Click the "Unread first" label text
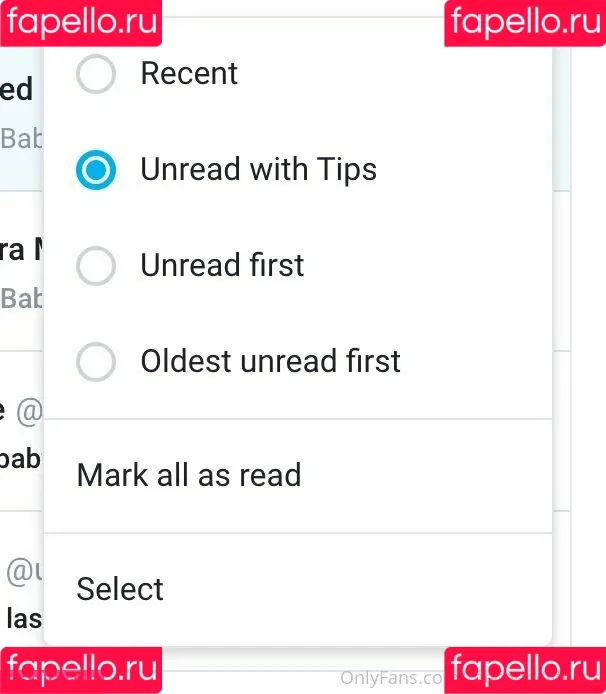 (222, 266)
